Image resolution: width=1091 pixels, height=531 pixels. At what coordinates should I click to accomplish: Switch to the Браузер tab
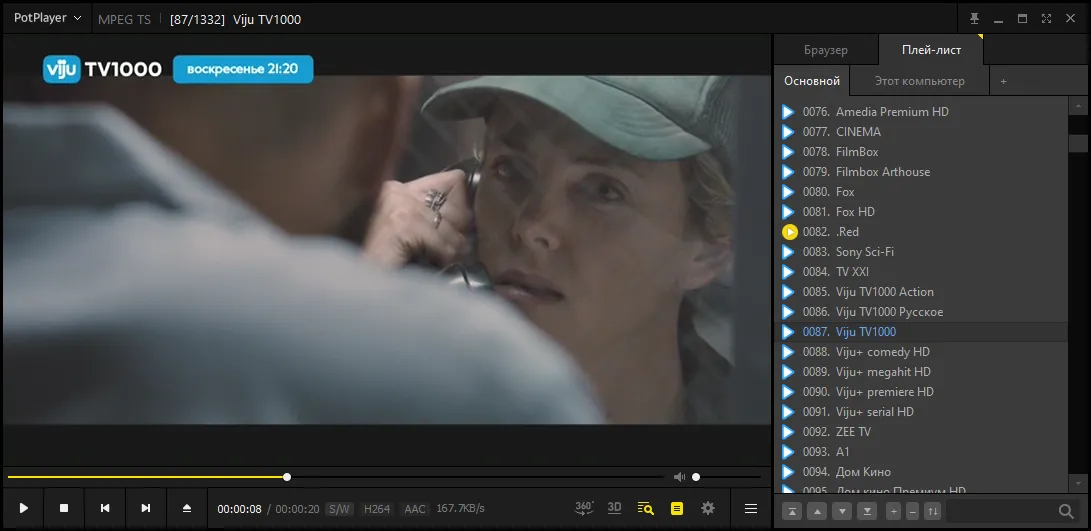[826, 50]
